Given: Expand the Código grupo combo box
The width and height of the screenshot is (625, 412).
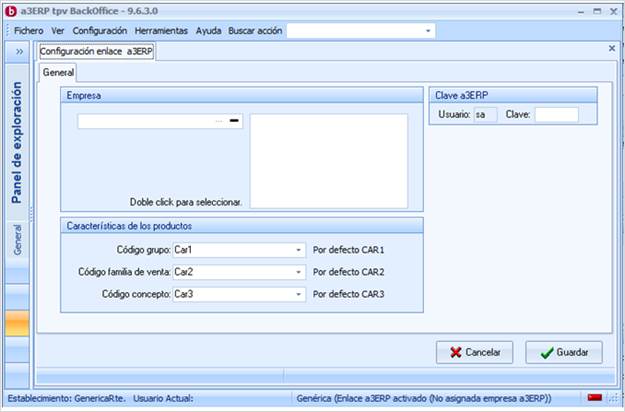Looking at the screenshot, I should point(298,250).
